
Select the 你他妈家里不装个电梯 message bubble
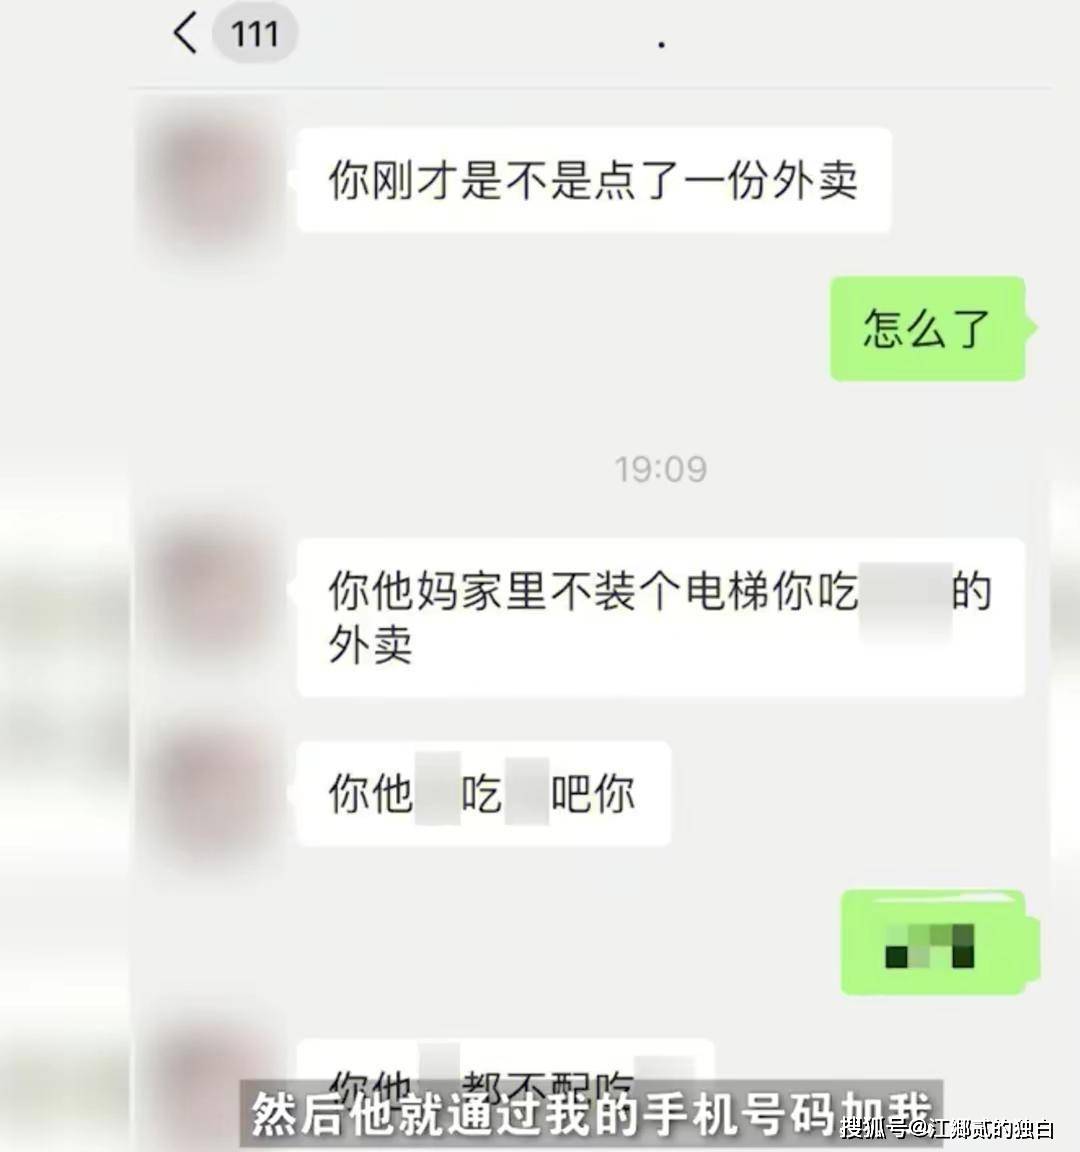tap(660, 617)
